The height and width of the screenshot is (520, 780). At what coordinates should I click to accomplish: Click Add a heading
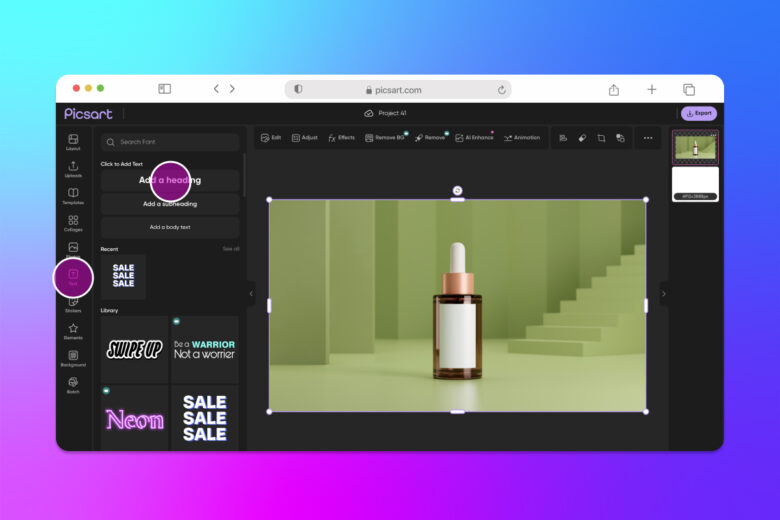pyautogui.click(x=170, y=180)
